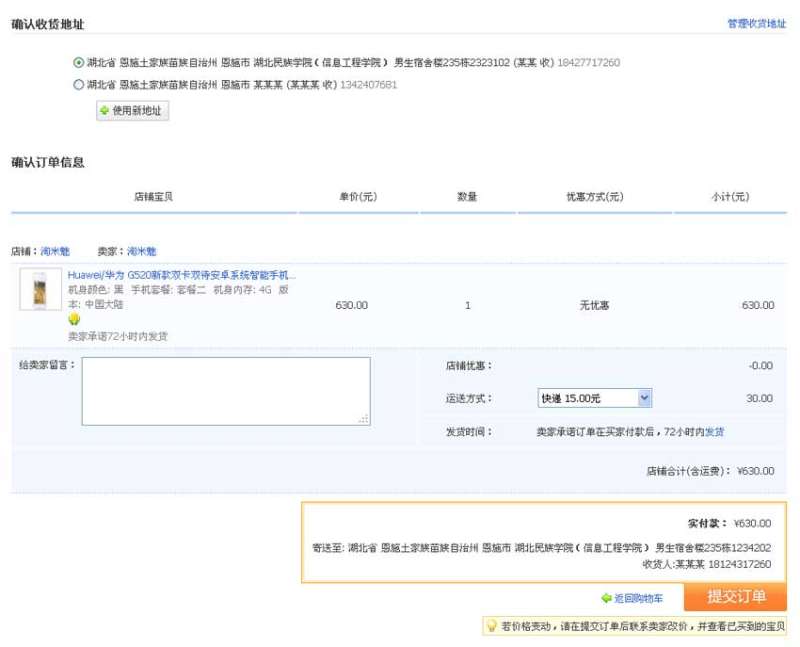This screenshot has width=800, height=647.
Task: Select the second address ending in 1342407681
Action: pyautogui.click(x=79, y=85)
